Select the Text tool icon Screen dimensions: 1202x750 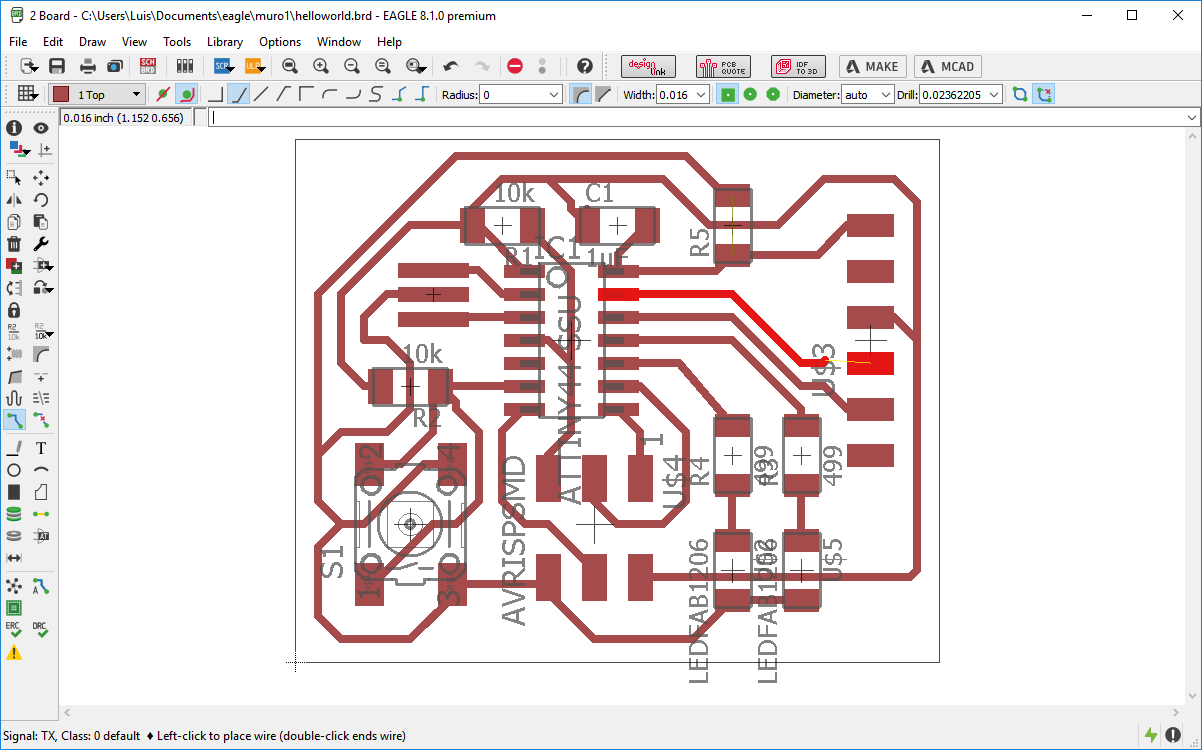point(41,448)
